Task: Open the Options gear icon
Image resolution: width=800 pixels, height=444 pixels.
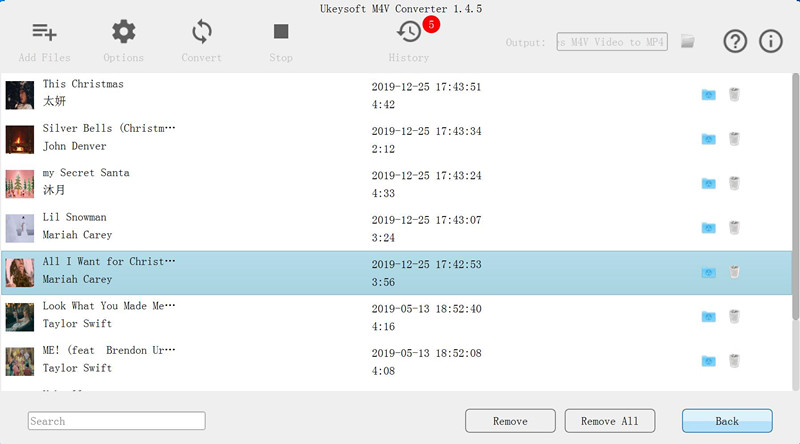Action: coord(123,32)
